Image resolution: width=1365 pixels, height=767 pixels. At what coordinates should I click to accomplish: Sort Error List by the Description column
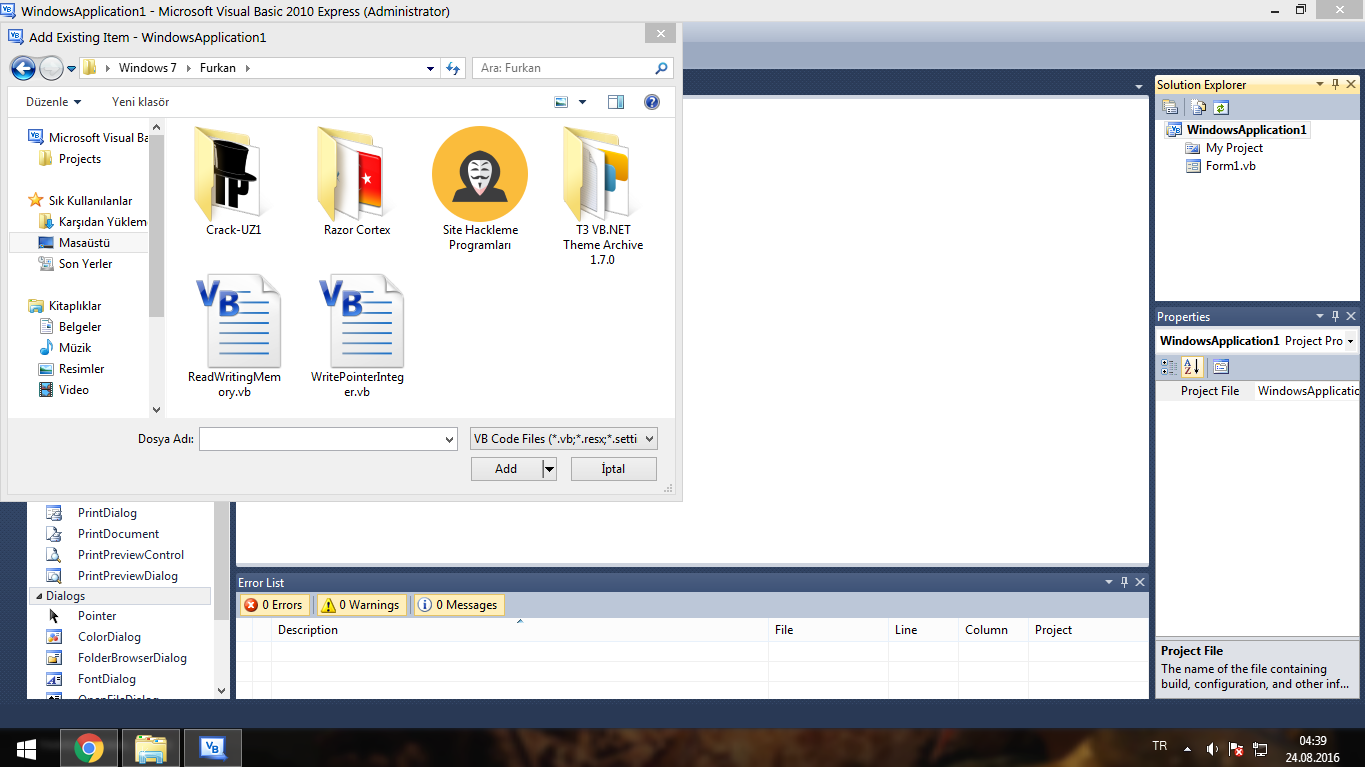click(520, 630)
